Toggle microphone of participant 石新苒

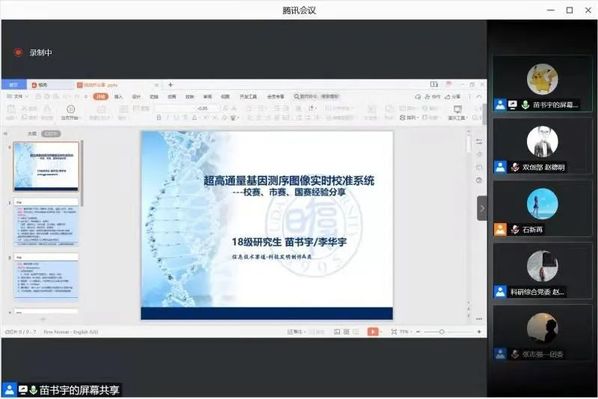click(x=515, y=229)
